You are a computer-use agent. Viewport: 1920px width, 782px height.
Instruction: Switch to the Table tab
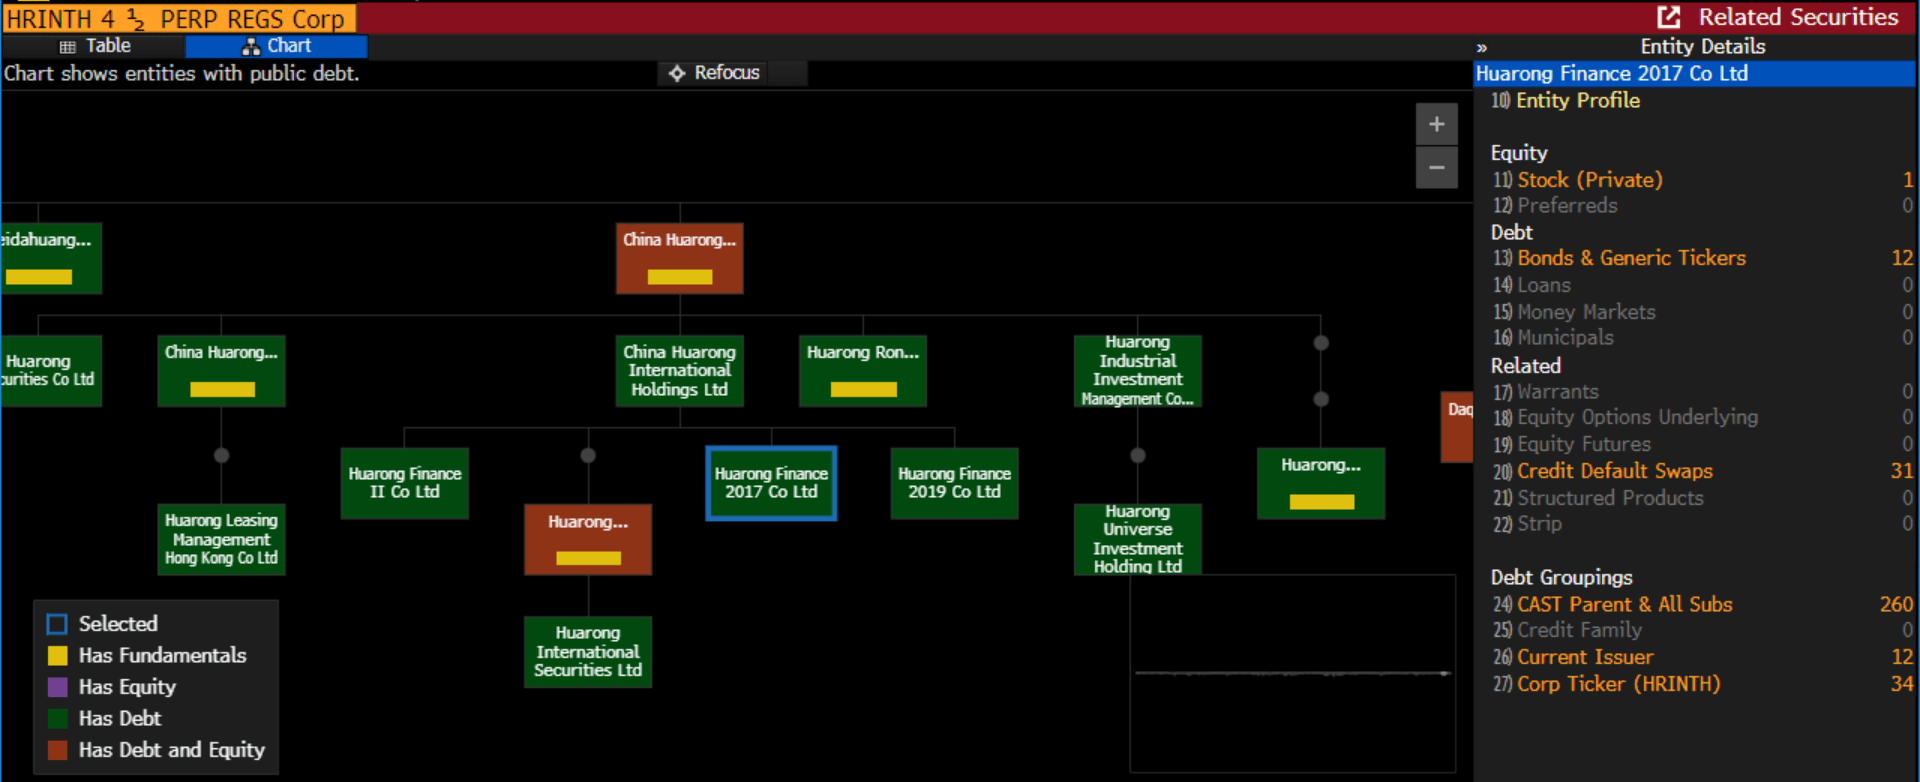pos(94,46)
